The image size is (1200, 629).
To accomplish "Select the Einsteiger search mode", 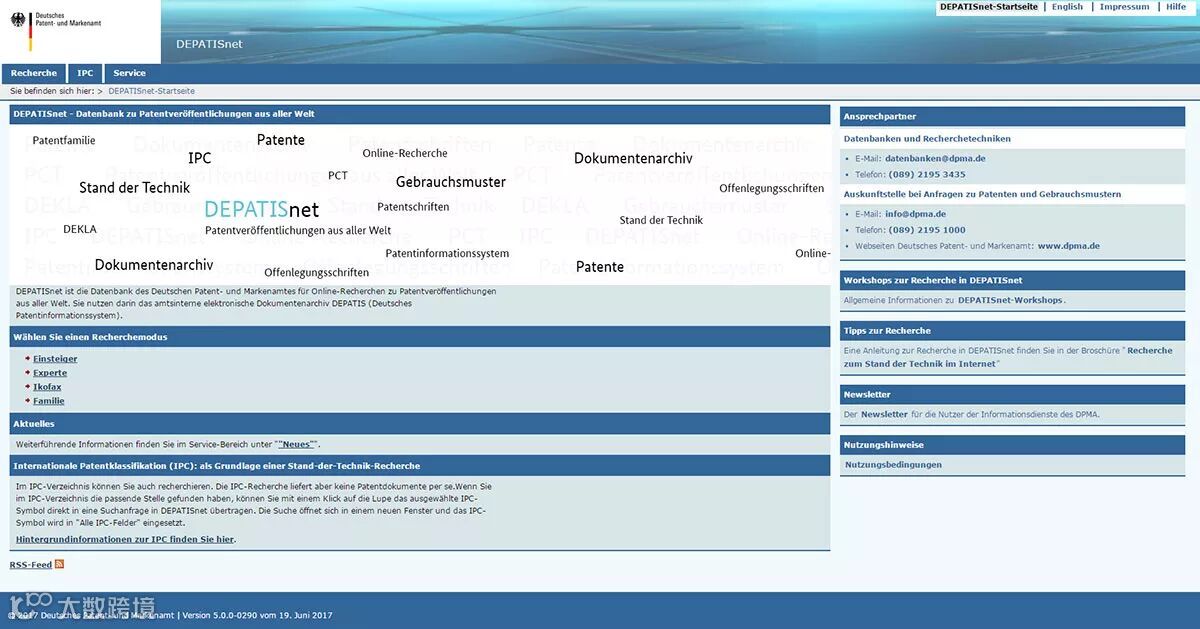I will pyautogui.click(x=55, y=359).
